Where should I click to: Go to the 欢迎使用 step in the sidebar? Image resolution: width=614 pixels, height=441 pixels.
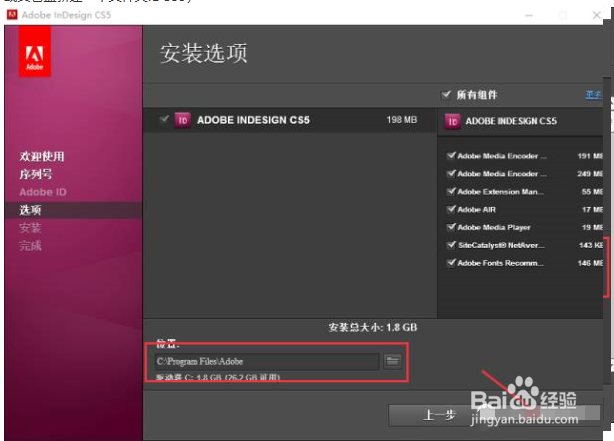point(42,156)
